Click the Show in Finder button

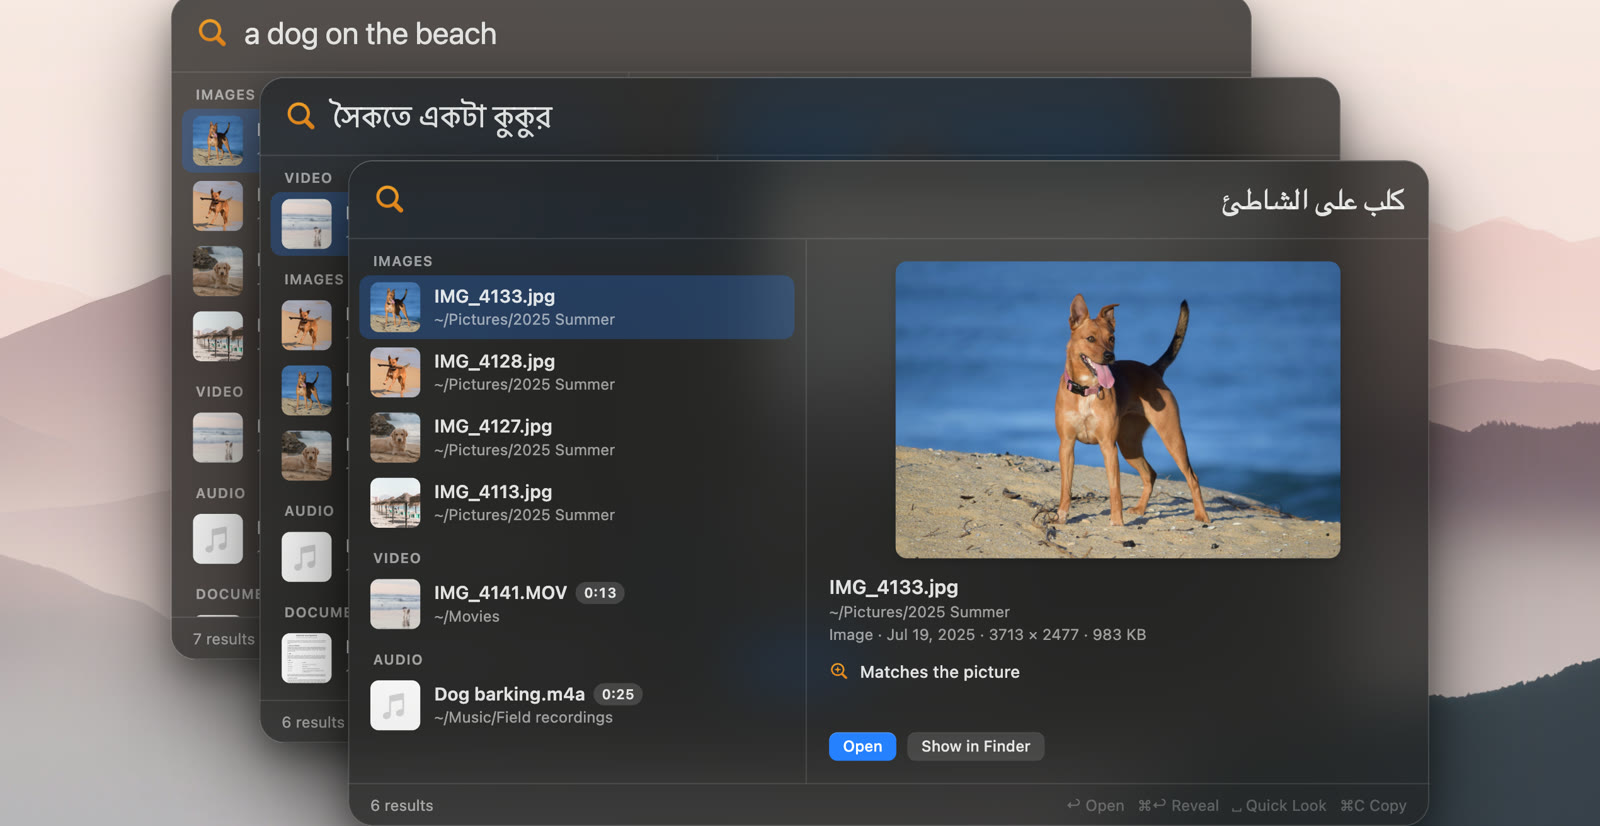pos(975,746)
